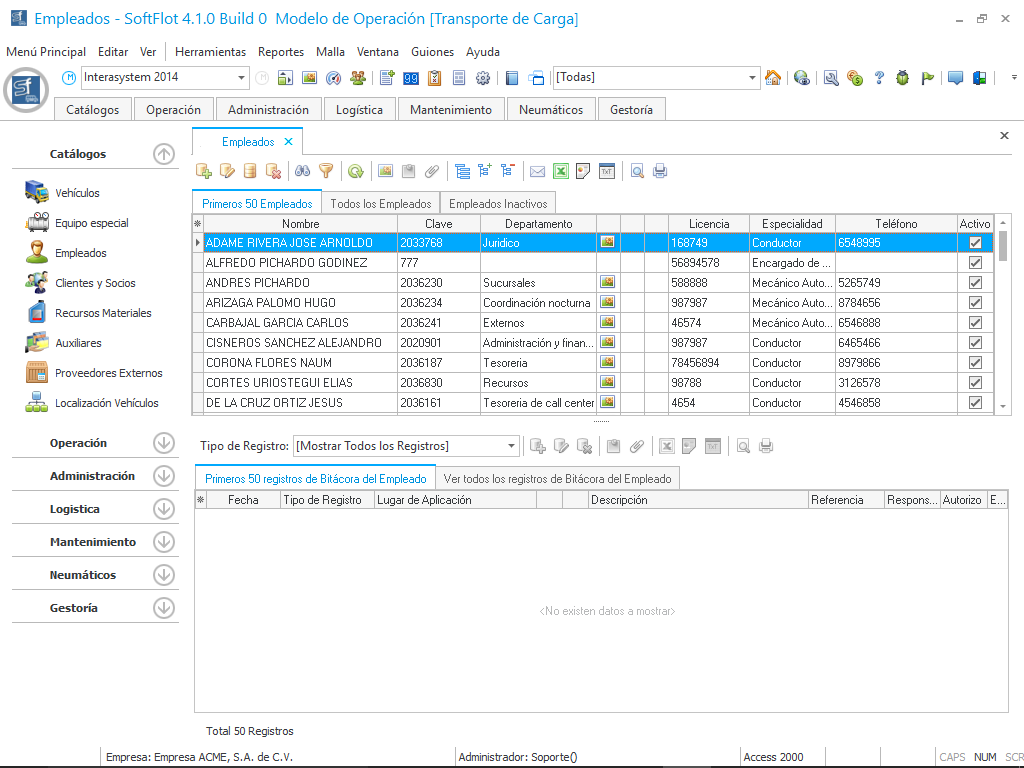Open the Reportes menu
Viewport: 1024px width, 768px height.
pyautogui.click(x=280, y=52)
